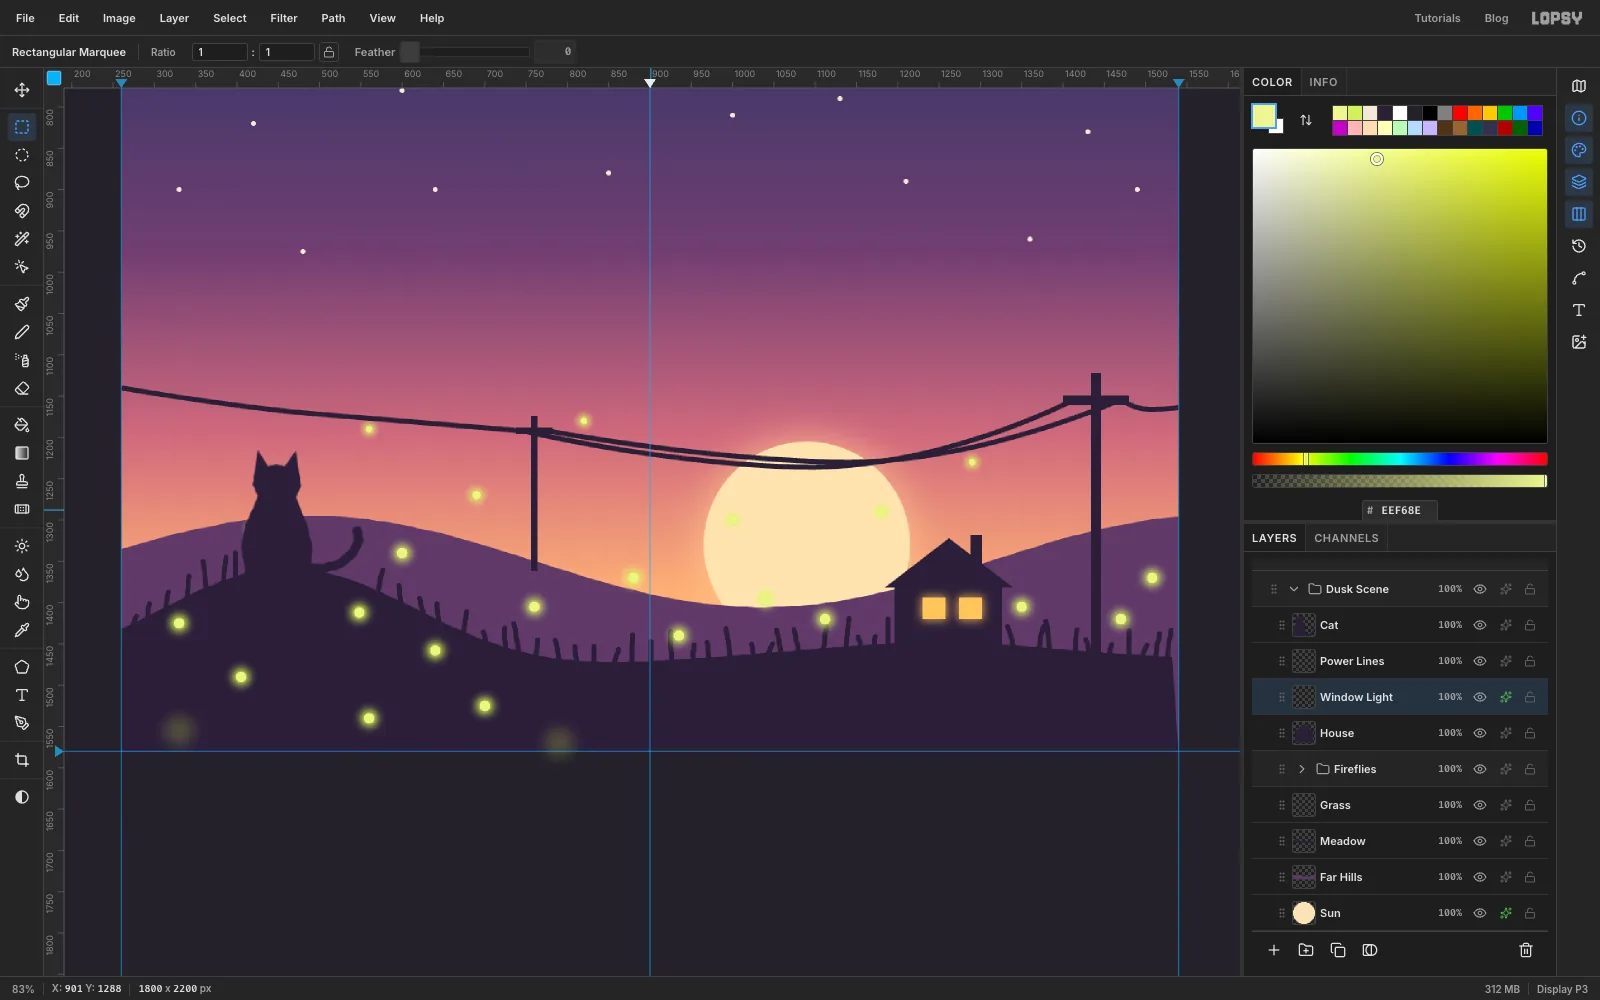Open the File menu
This screenshot has height=1000, width=1600.
[x=25, y=18]
